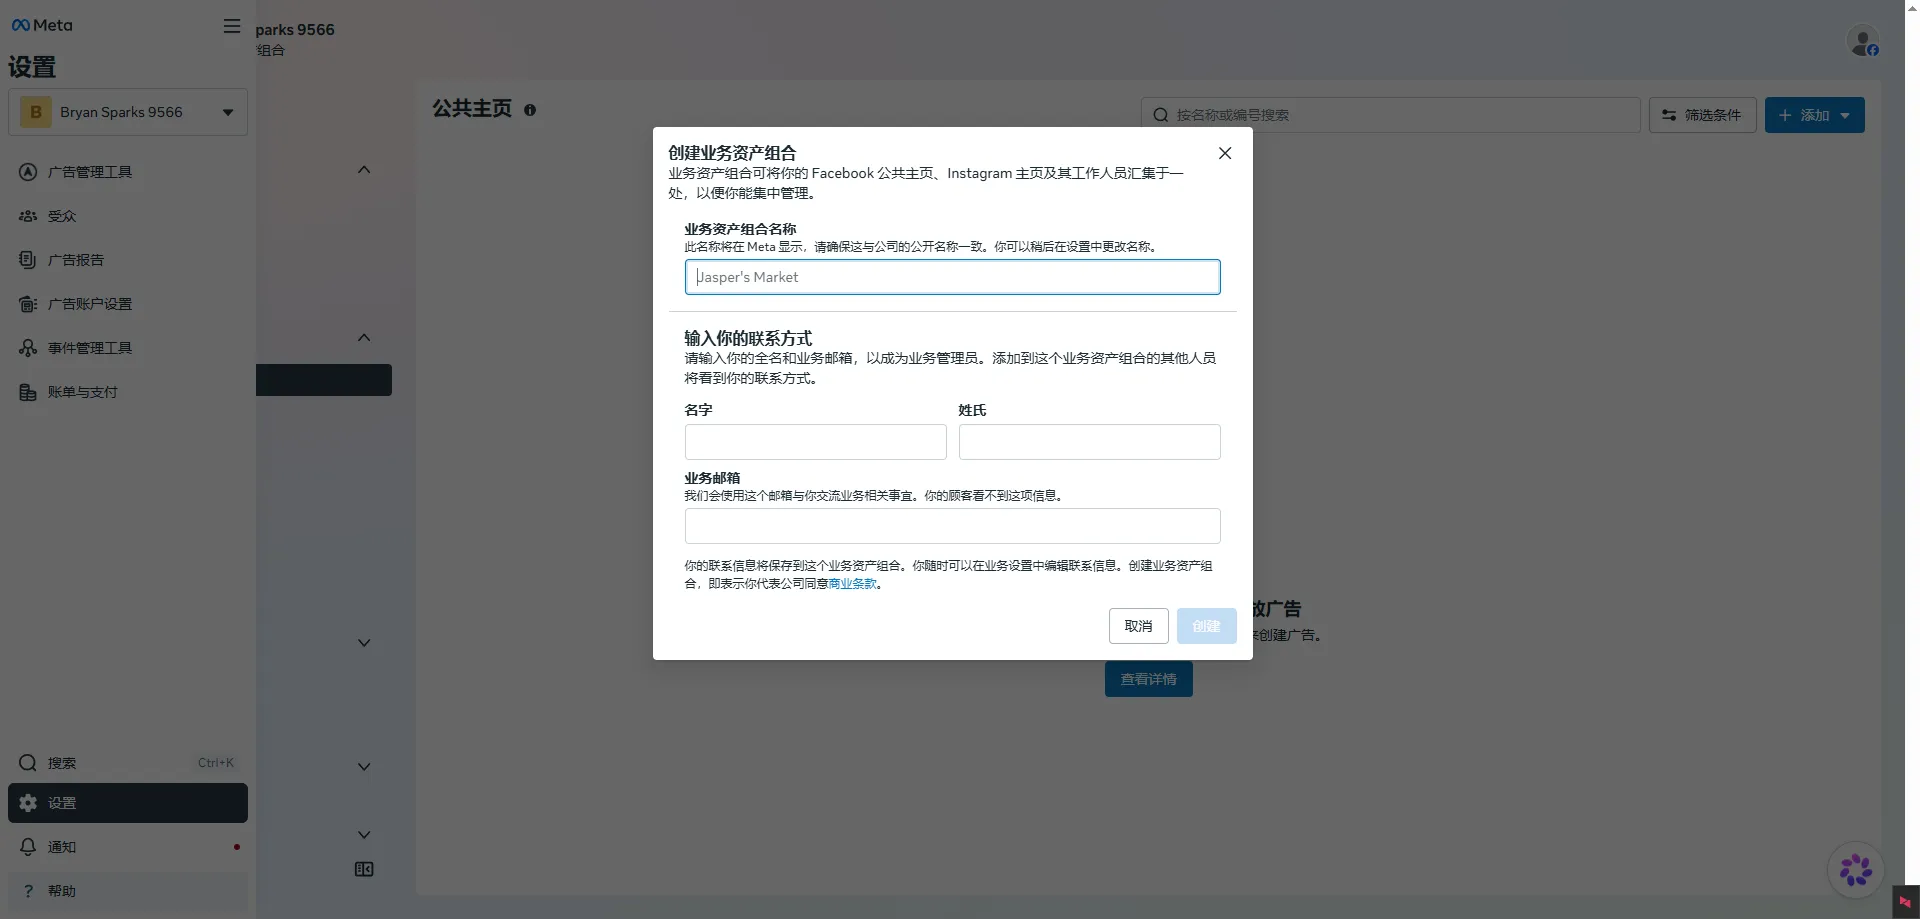The image size is (1920, 919).
Task: Click the profile avatar at top right
Action: (1862, 41)
